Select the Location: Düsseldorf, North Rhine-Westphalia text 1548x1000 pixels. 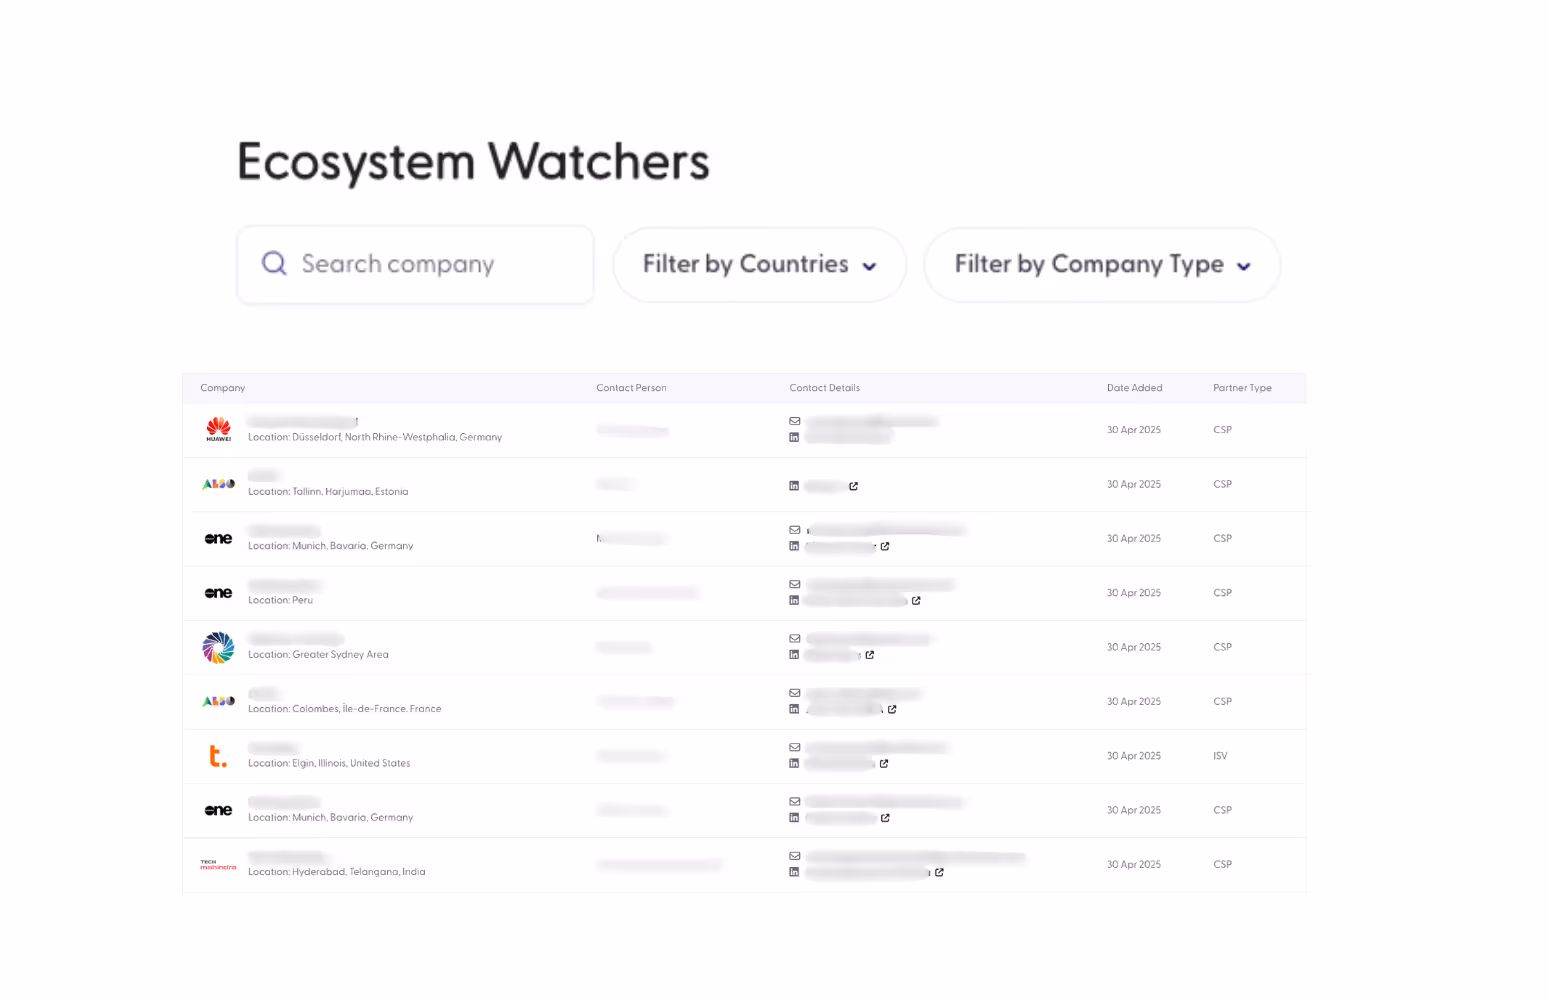click(375, 437)
